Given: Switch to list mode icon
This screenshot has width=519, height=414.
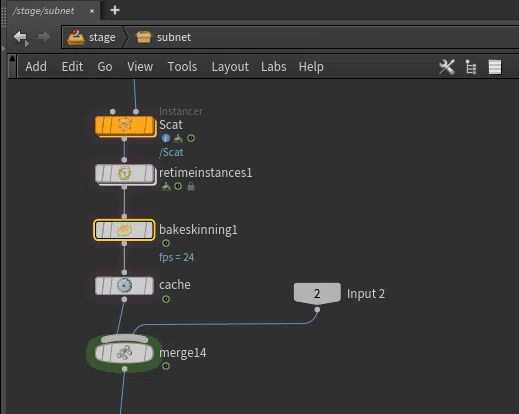Looking at the screenshot, I should pyautogui.click(x=495, y=67).
